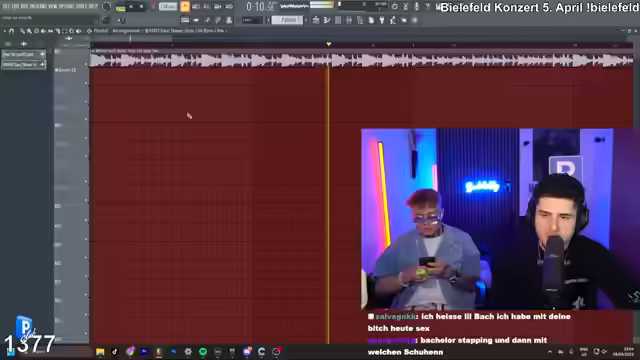This screenshot has height=360, width=640.
Task: Select the Draw pencil tool in playlist toolbar
Action: (22, 31)
